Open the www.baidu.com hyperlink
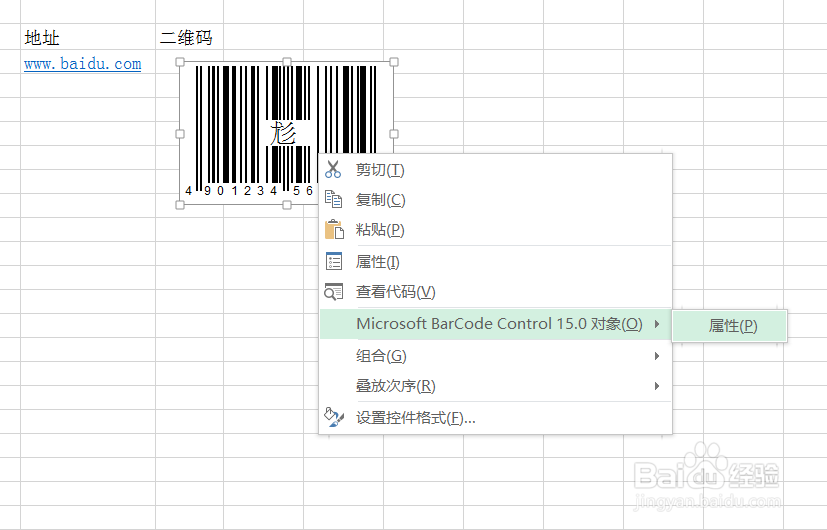The height and width of the screenshot is (530, 827). pyautogui.click(x=83, y=64)
